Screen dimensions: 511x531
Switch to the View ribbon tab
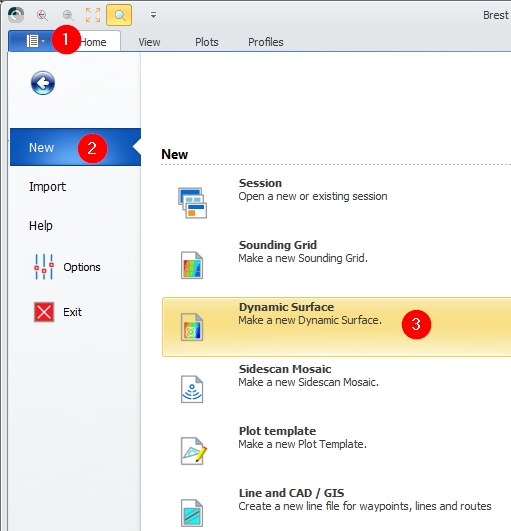coord(149,42)
